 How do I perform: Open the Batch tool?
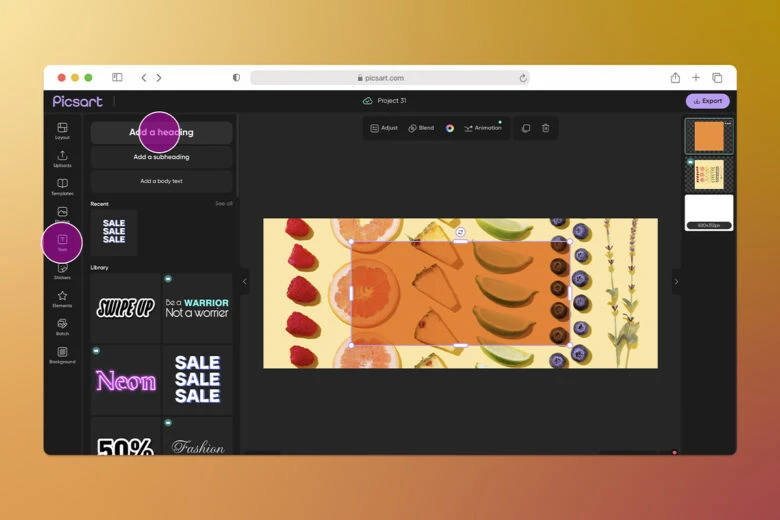click(x=62, y=326)
